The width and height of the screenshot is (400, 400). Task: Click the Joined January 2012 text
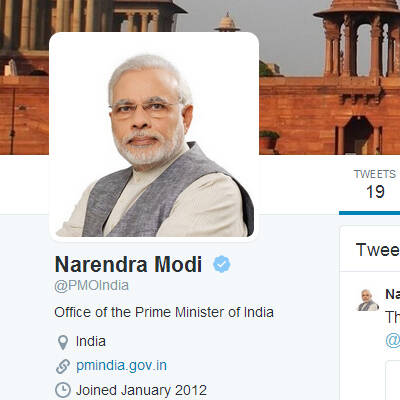tap(141, 390)
